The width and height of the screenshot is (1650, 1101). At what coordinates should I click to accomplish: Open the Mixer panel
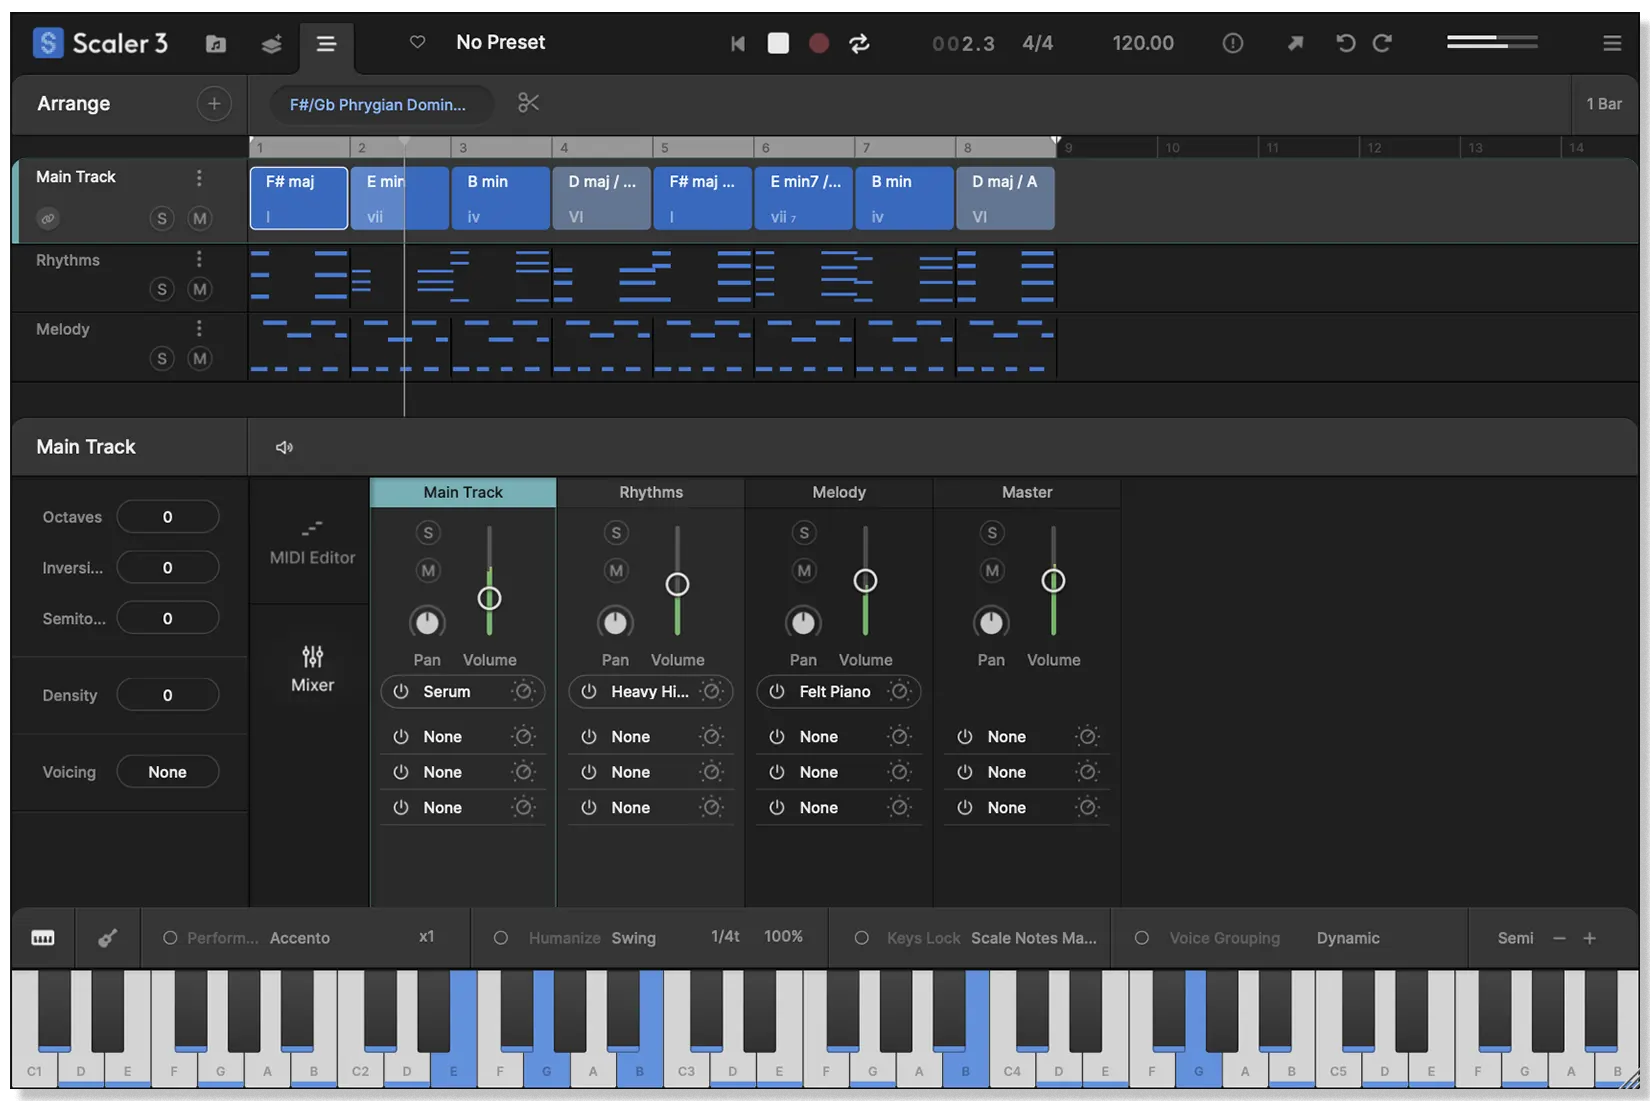click(312, 669)
